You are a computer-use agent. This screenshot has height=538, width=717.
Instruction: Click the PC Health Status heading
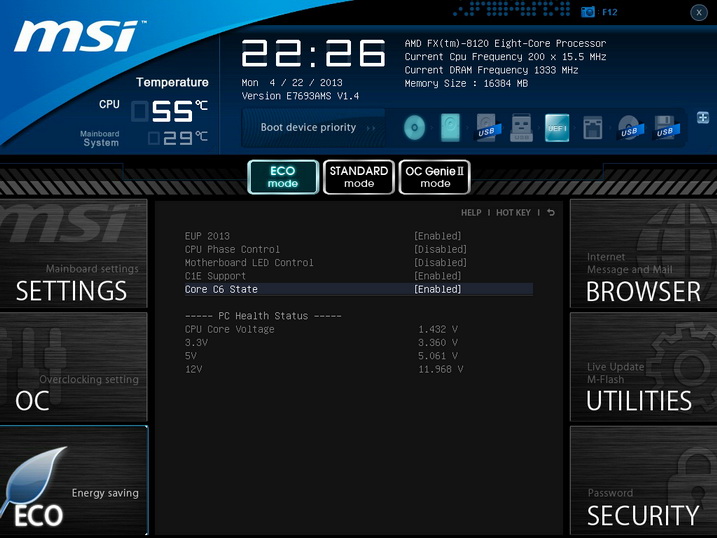(263, 316)
